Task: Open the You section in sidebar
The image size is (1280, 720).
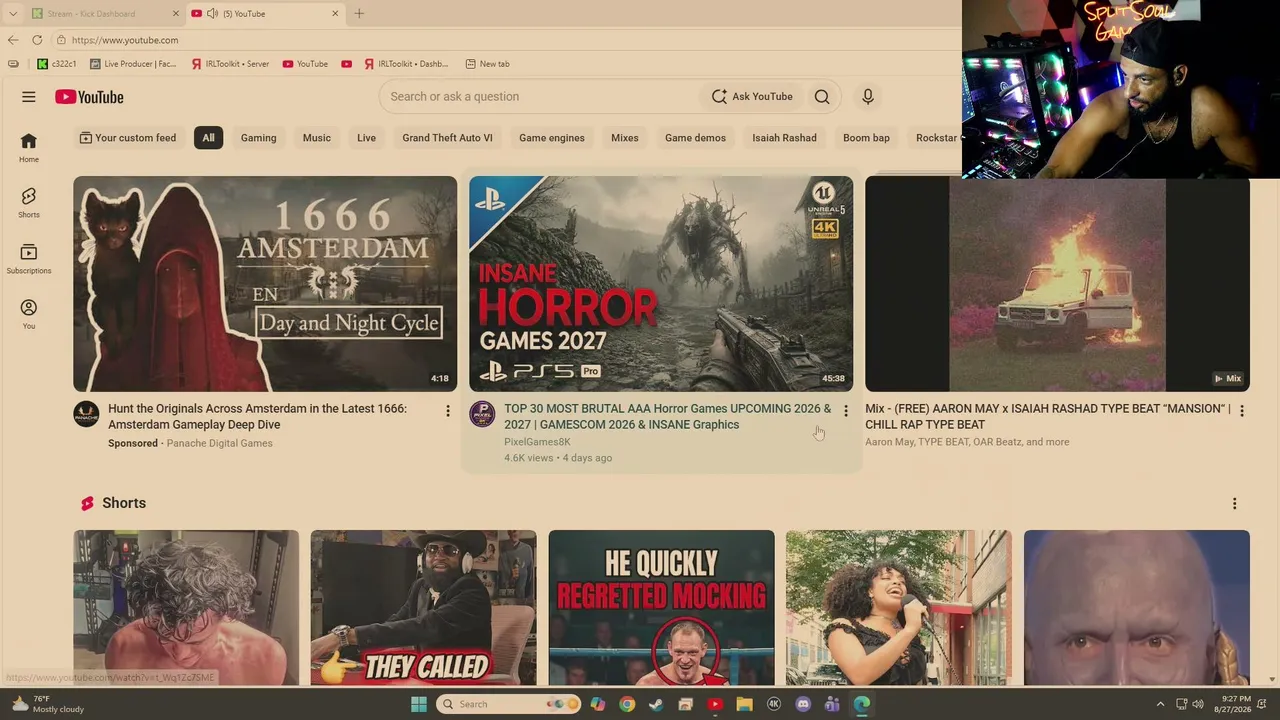Action: [29, 315]
